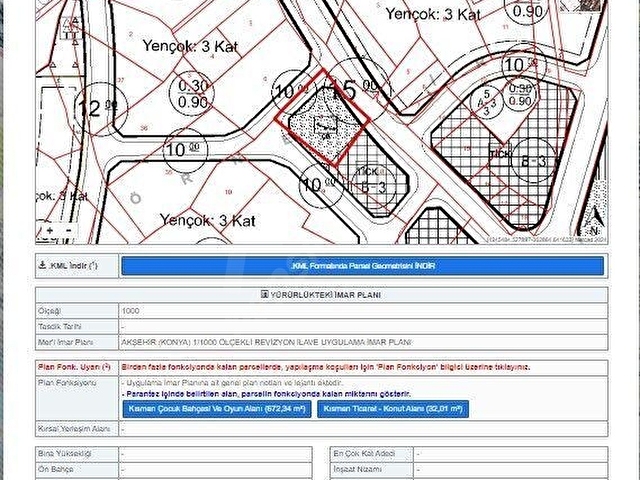Click the Ölçeği label
The width and height of the screenshot is (640, 480).
pos(49,311)
